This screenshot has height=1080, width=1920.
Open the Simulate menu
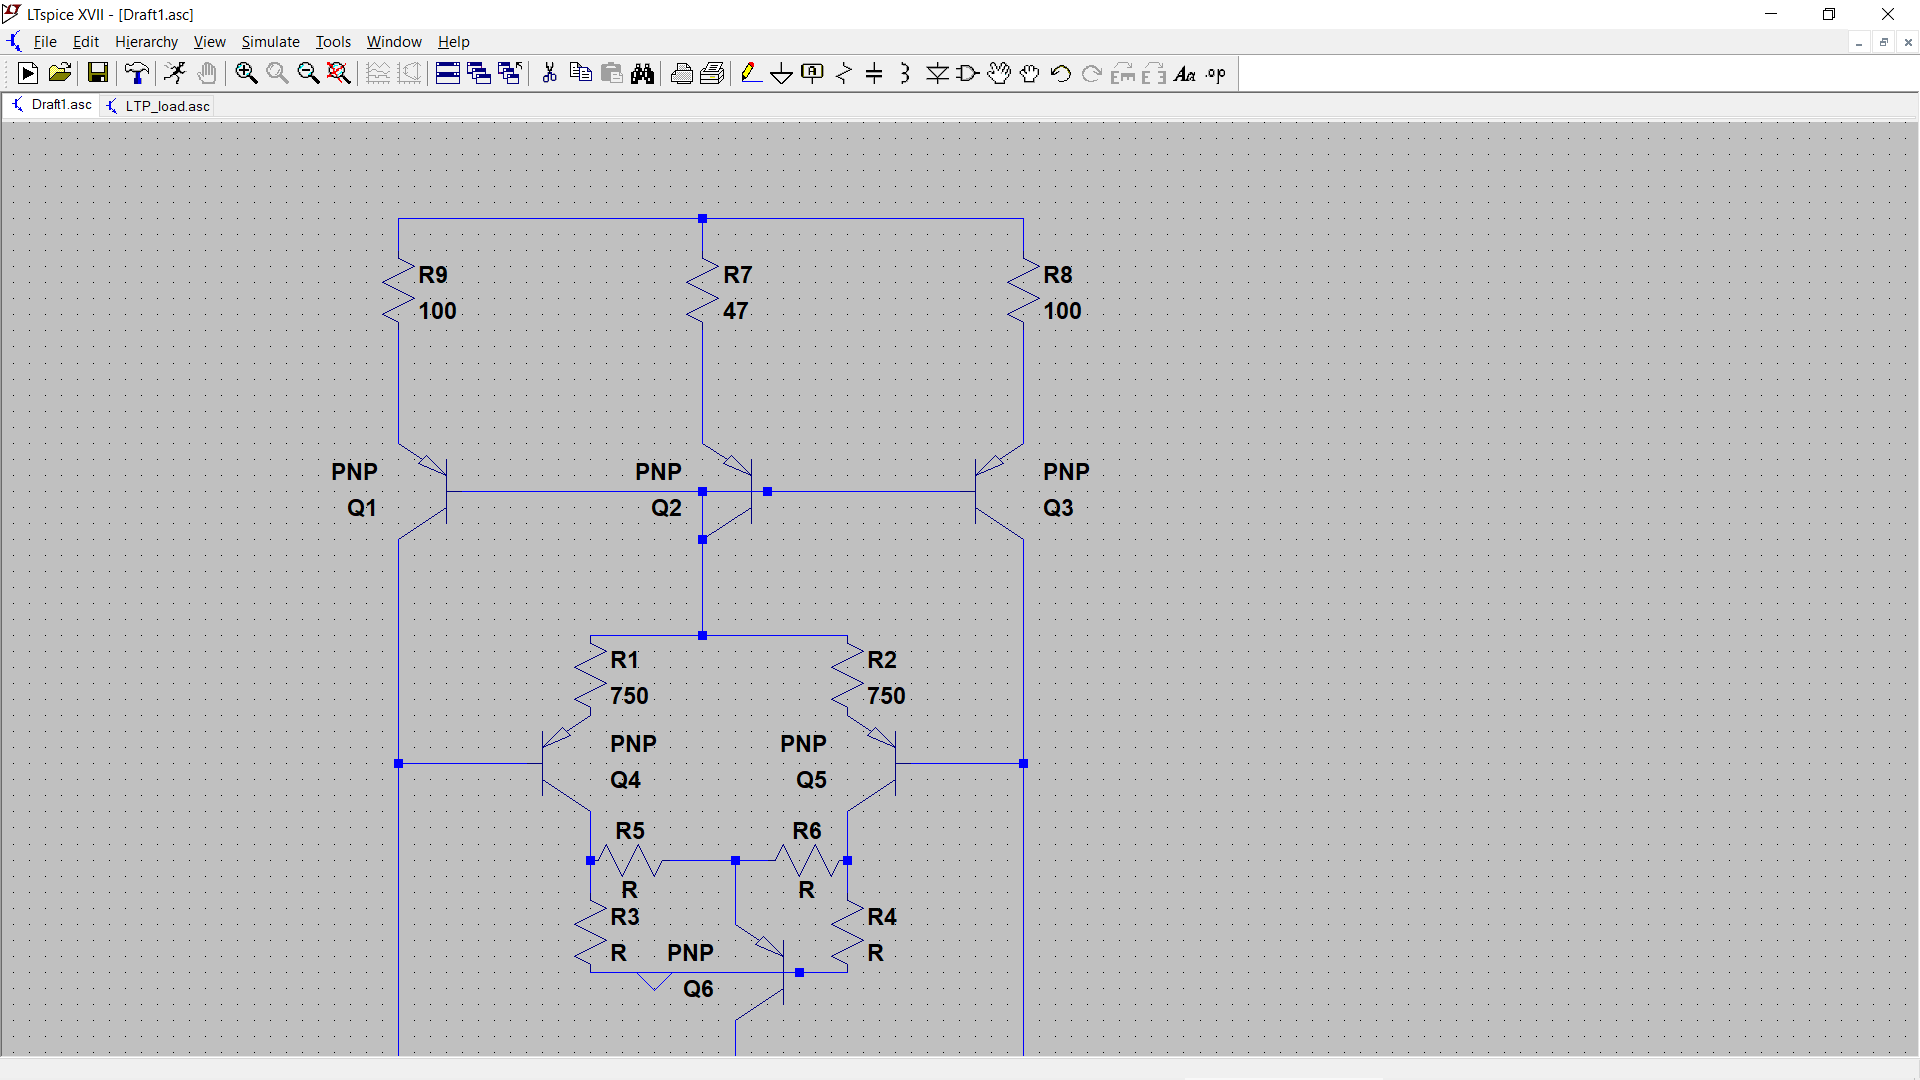270,42
